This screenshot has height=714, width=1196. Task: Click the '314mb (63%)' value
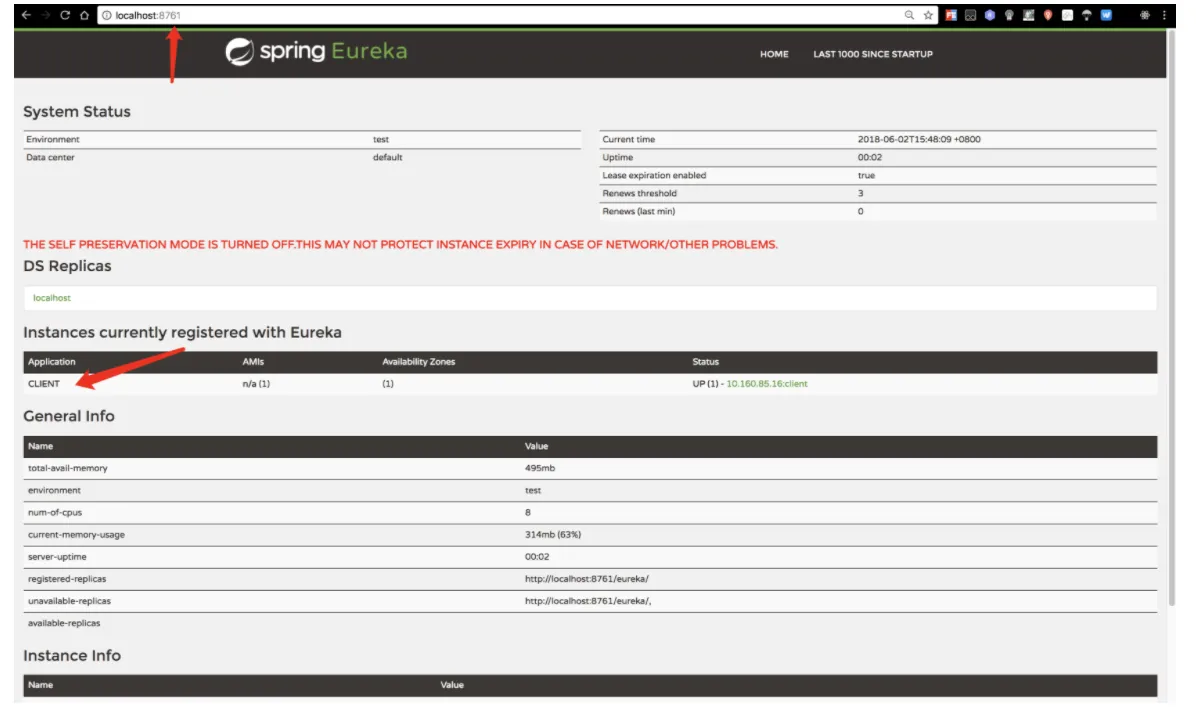[553, 535]
